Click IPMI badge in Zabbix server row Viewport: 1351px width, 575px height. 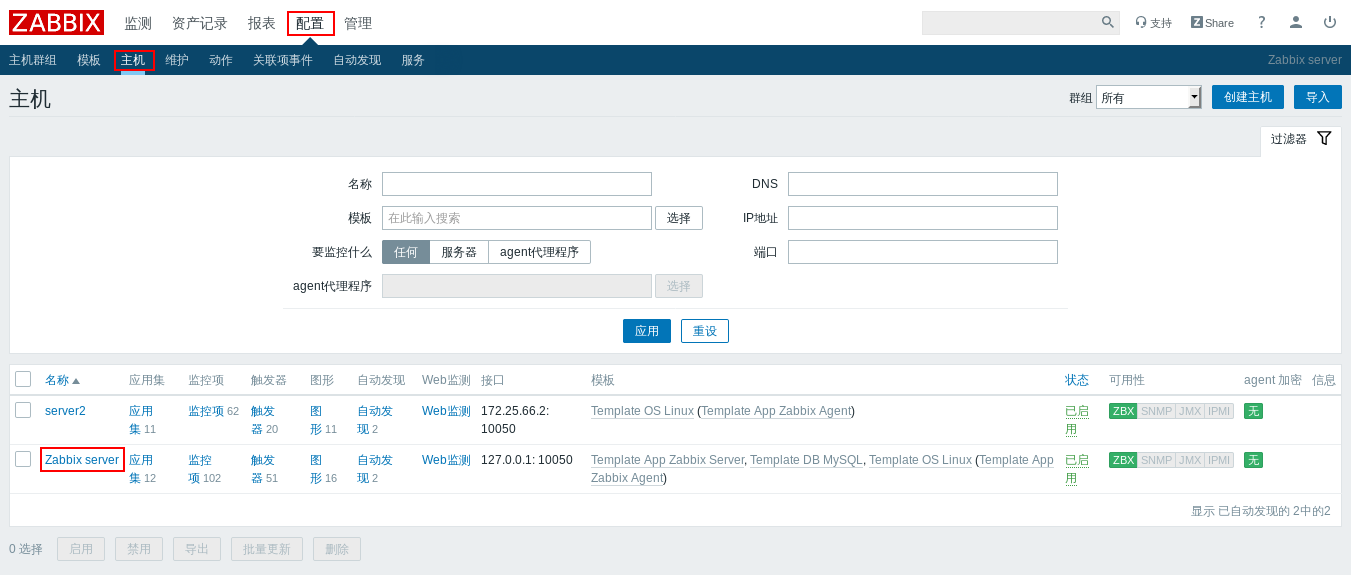[1219, 460]
